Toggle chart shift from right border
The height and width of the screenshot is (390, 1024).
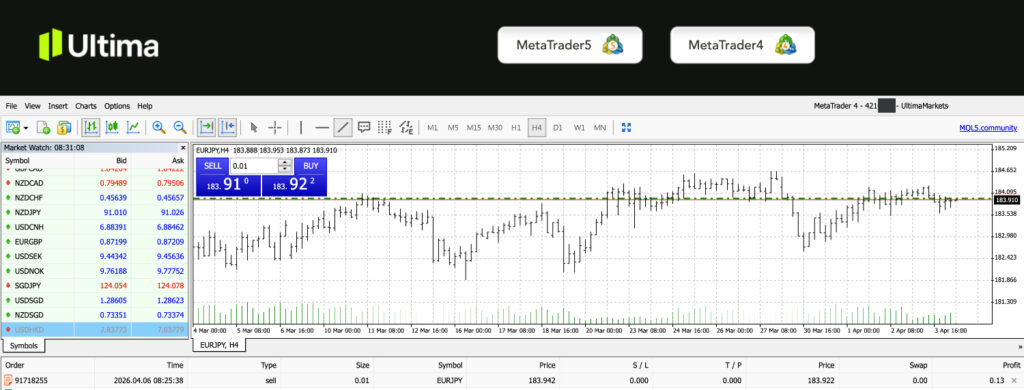click(228, 127)
